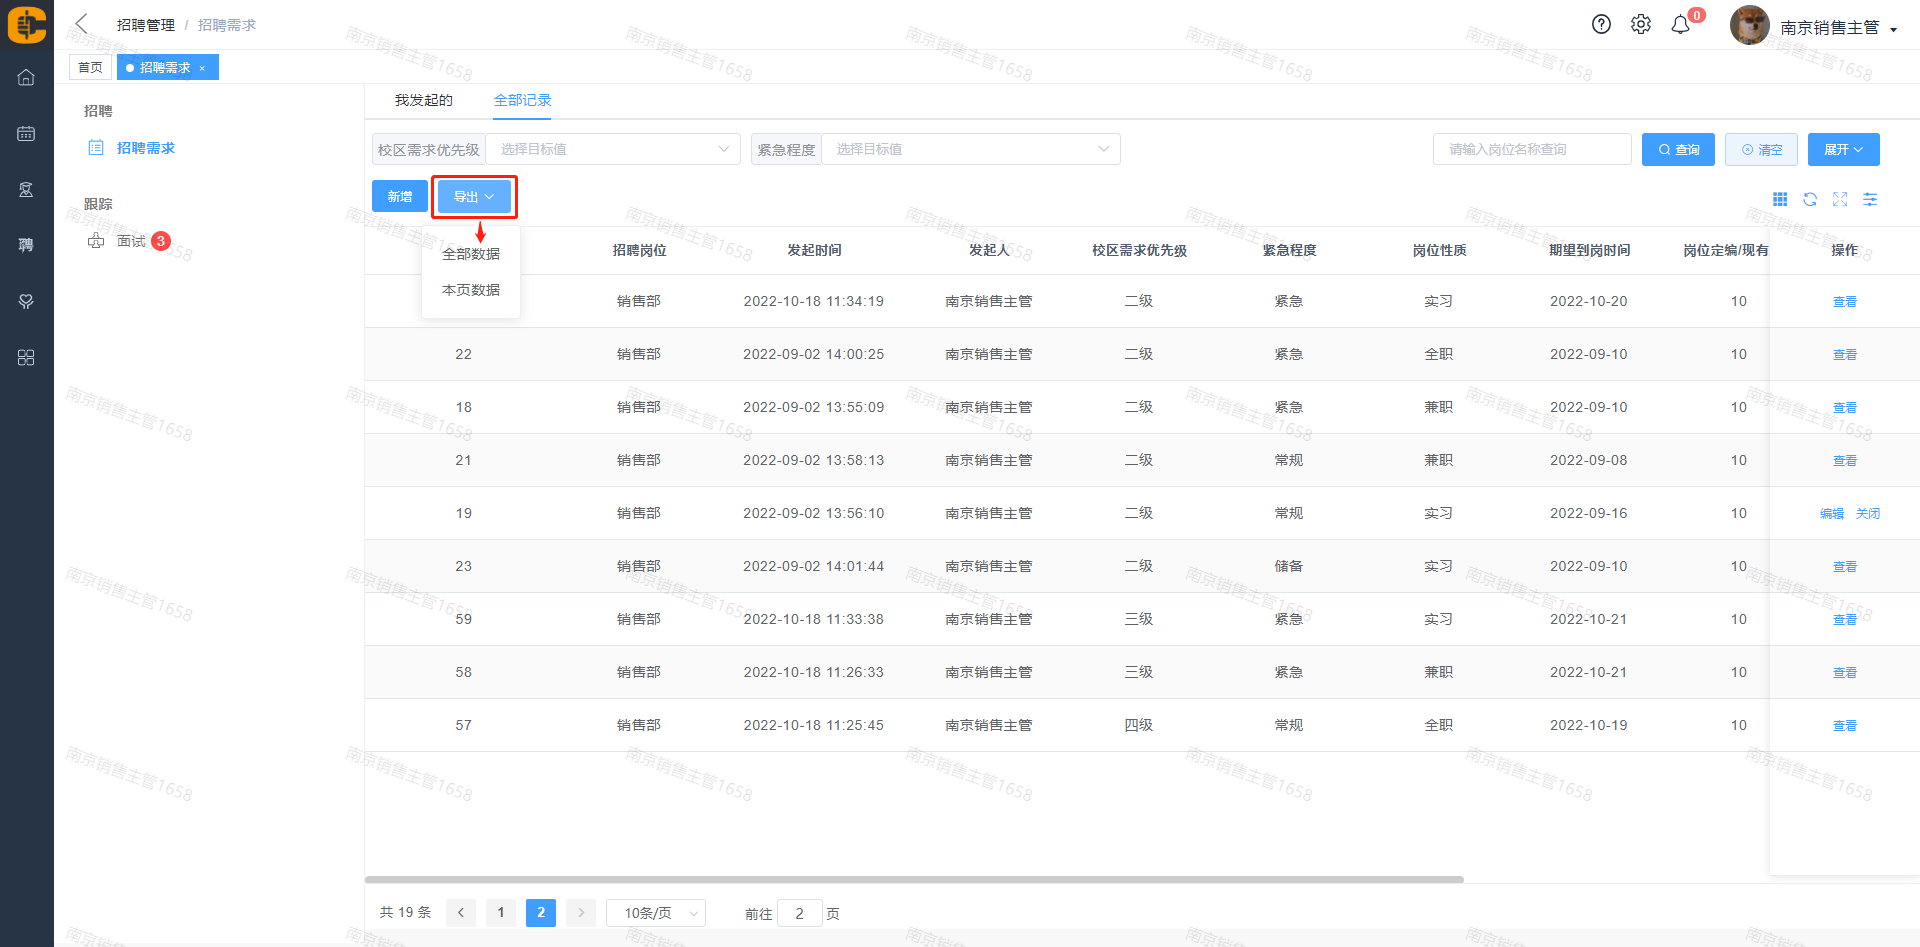Open the 紧急程度 dropdown
This screenshot has height=947, width=1920.
point(970,149)
